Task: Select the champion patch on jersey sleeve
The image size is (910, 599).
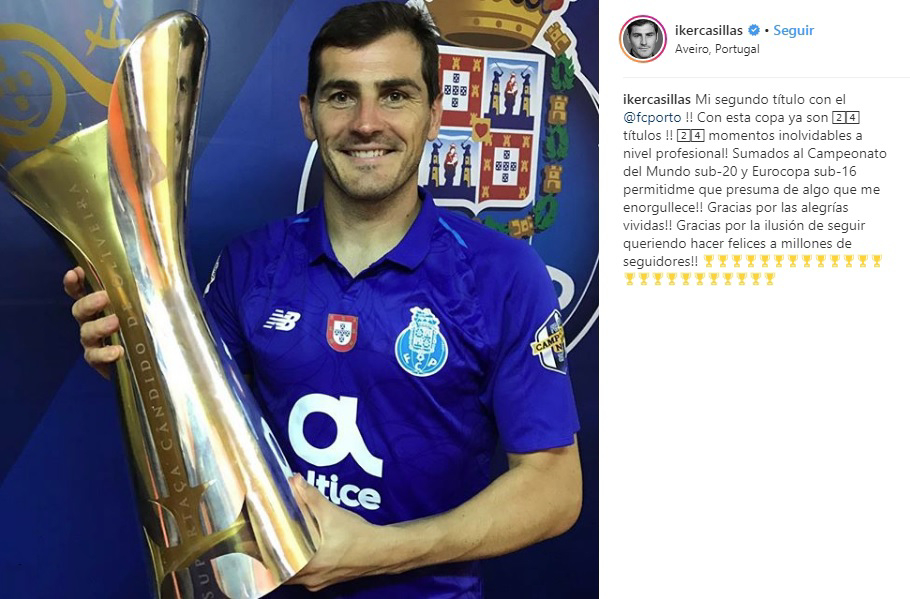Action: tap(550, 342)
